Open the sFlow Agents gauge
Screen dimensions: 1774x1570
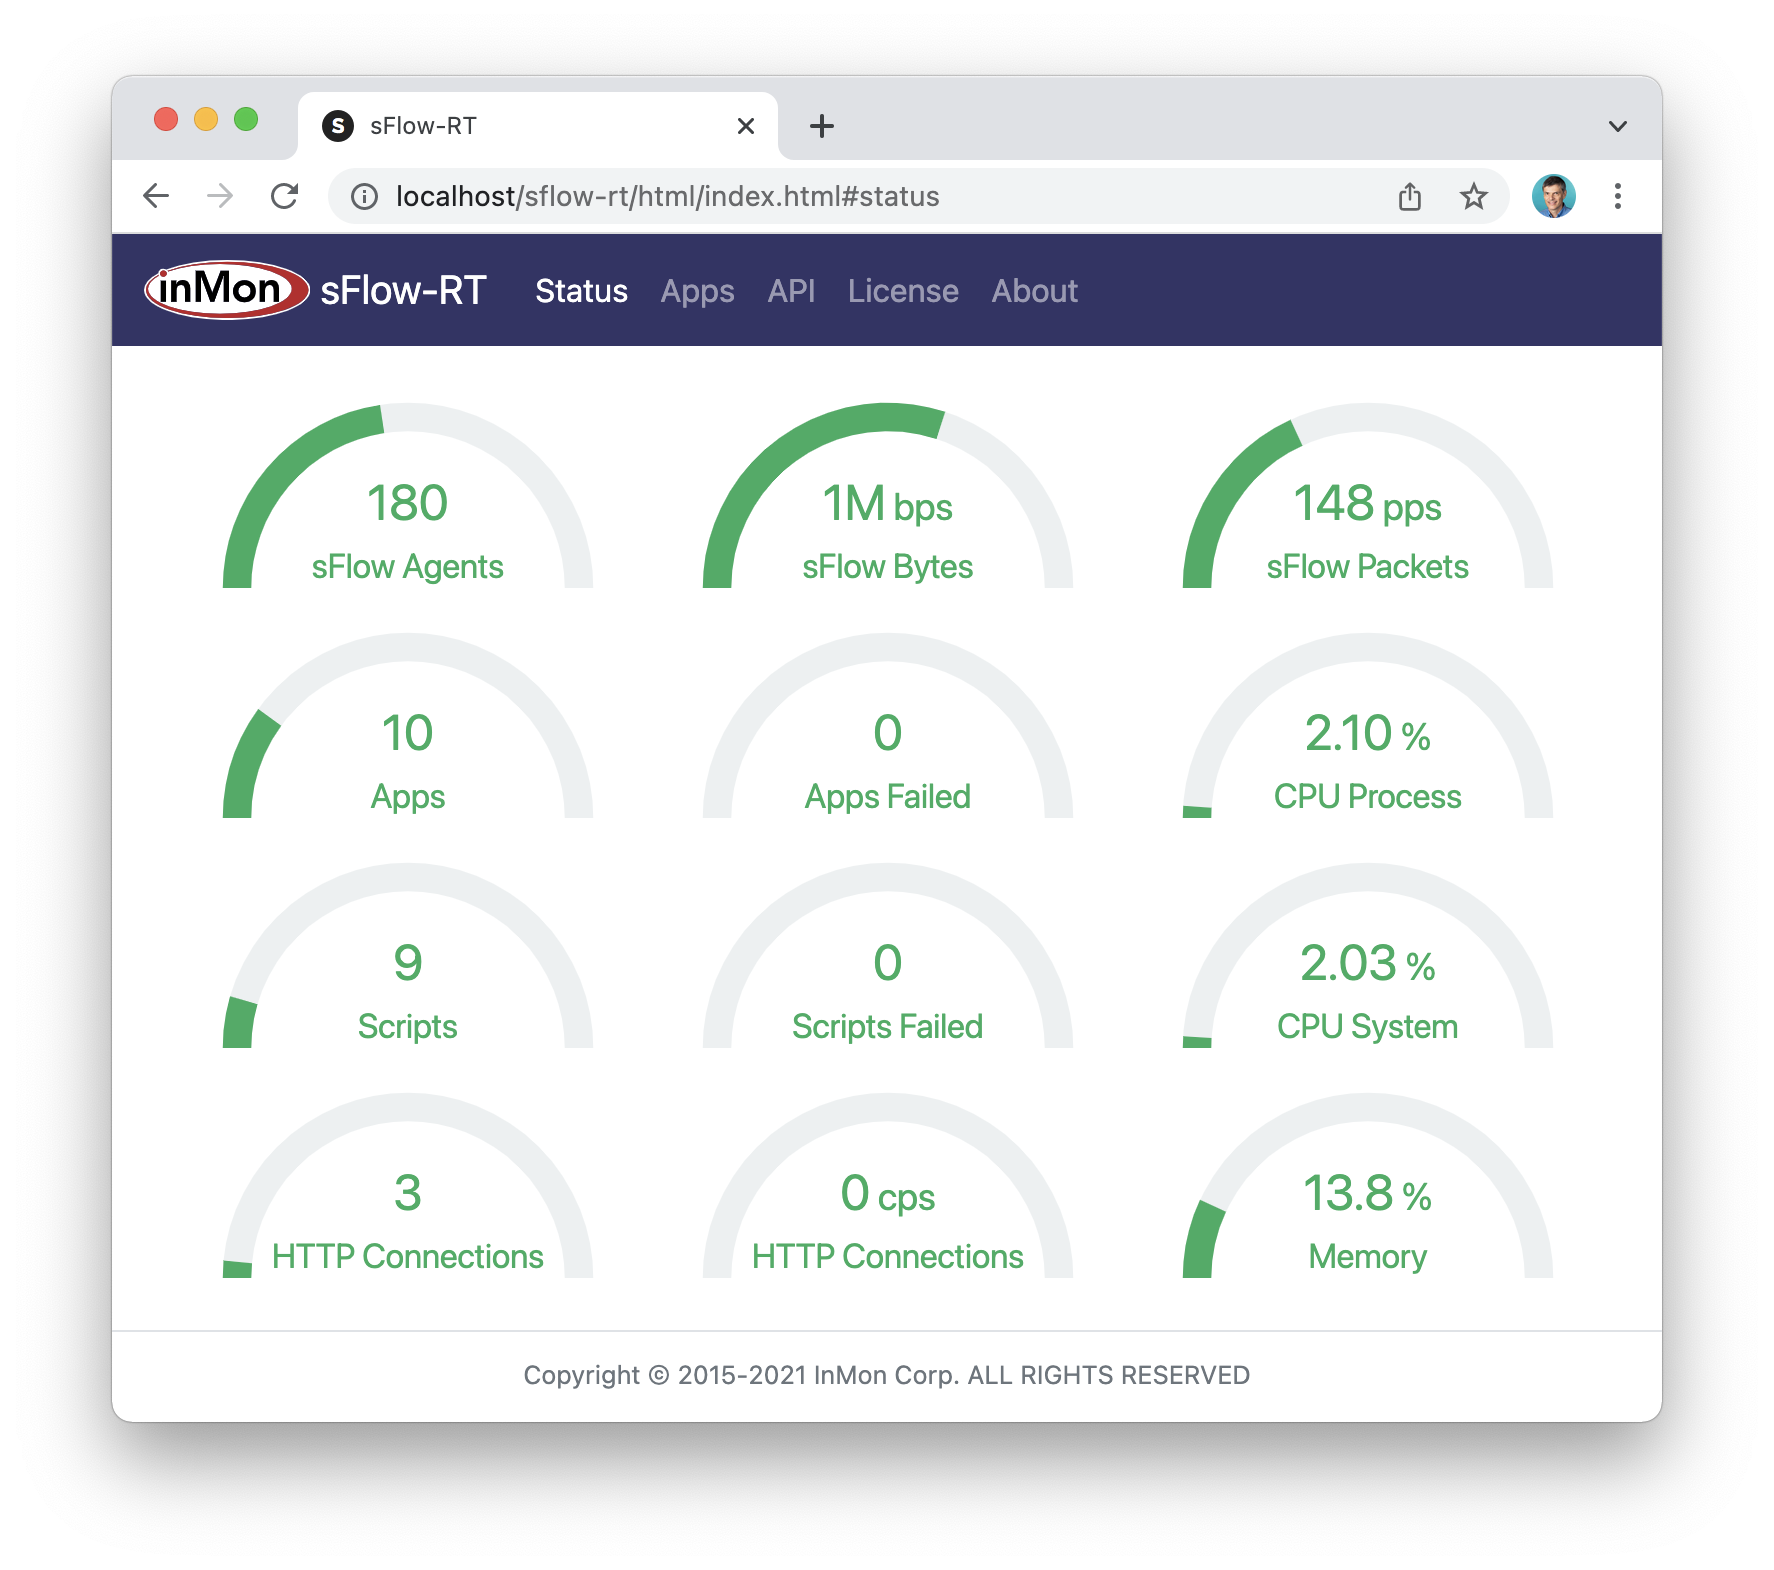(x=406, y=500)
